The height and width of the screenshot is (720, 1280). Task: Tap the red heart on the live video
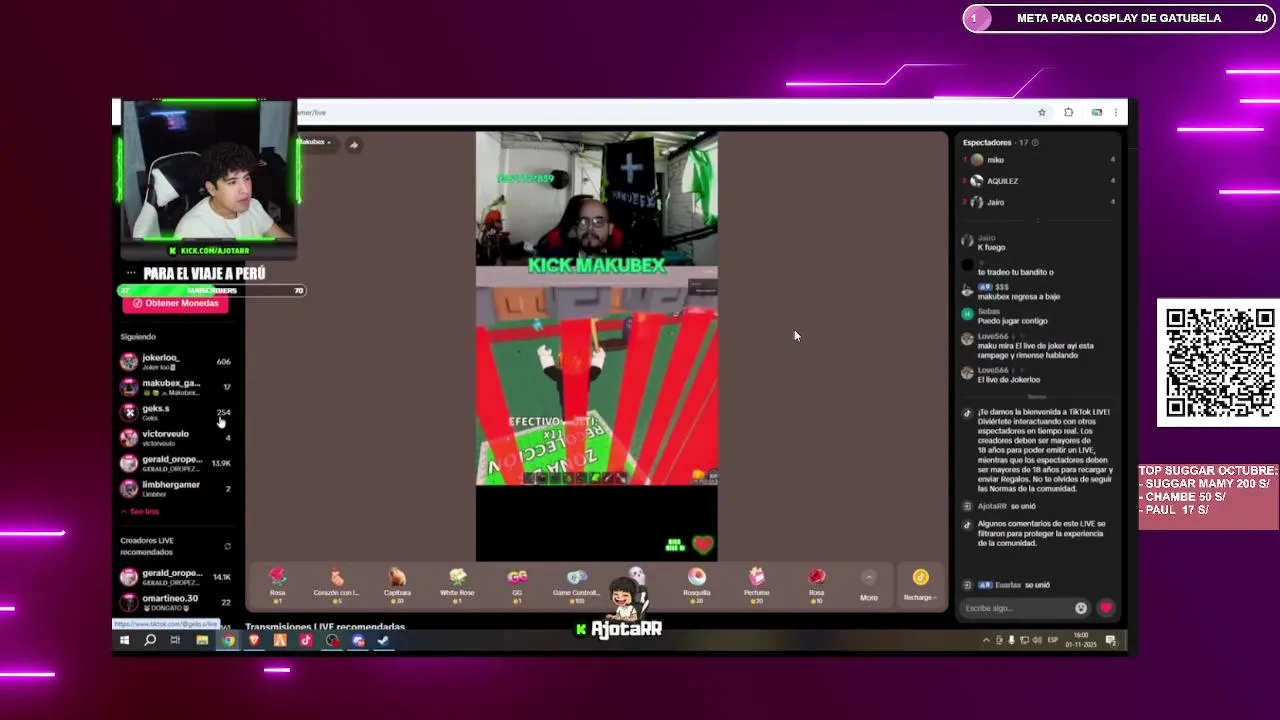click(x=703, y=545)
